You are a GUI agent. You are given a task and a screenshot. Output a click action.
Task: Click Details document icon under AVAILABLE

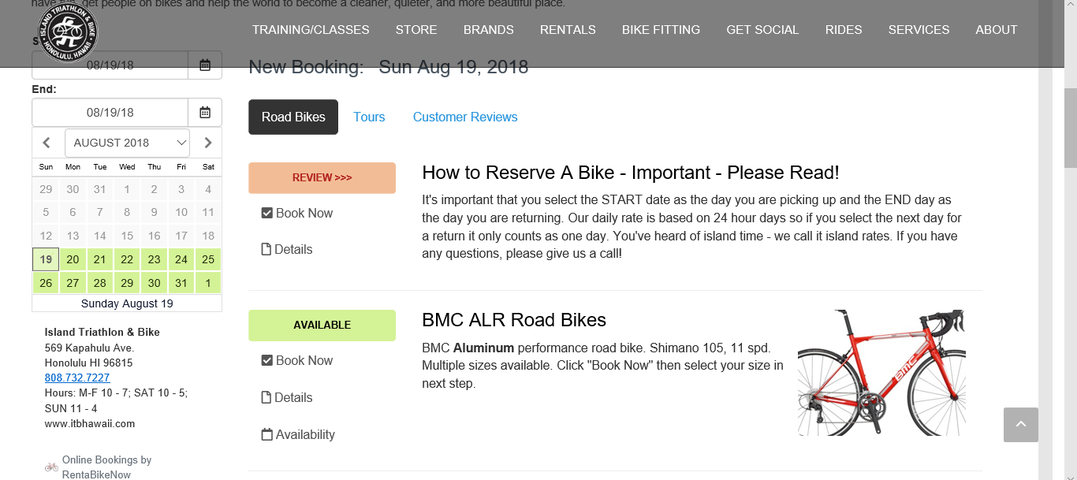[267, 398]
